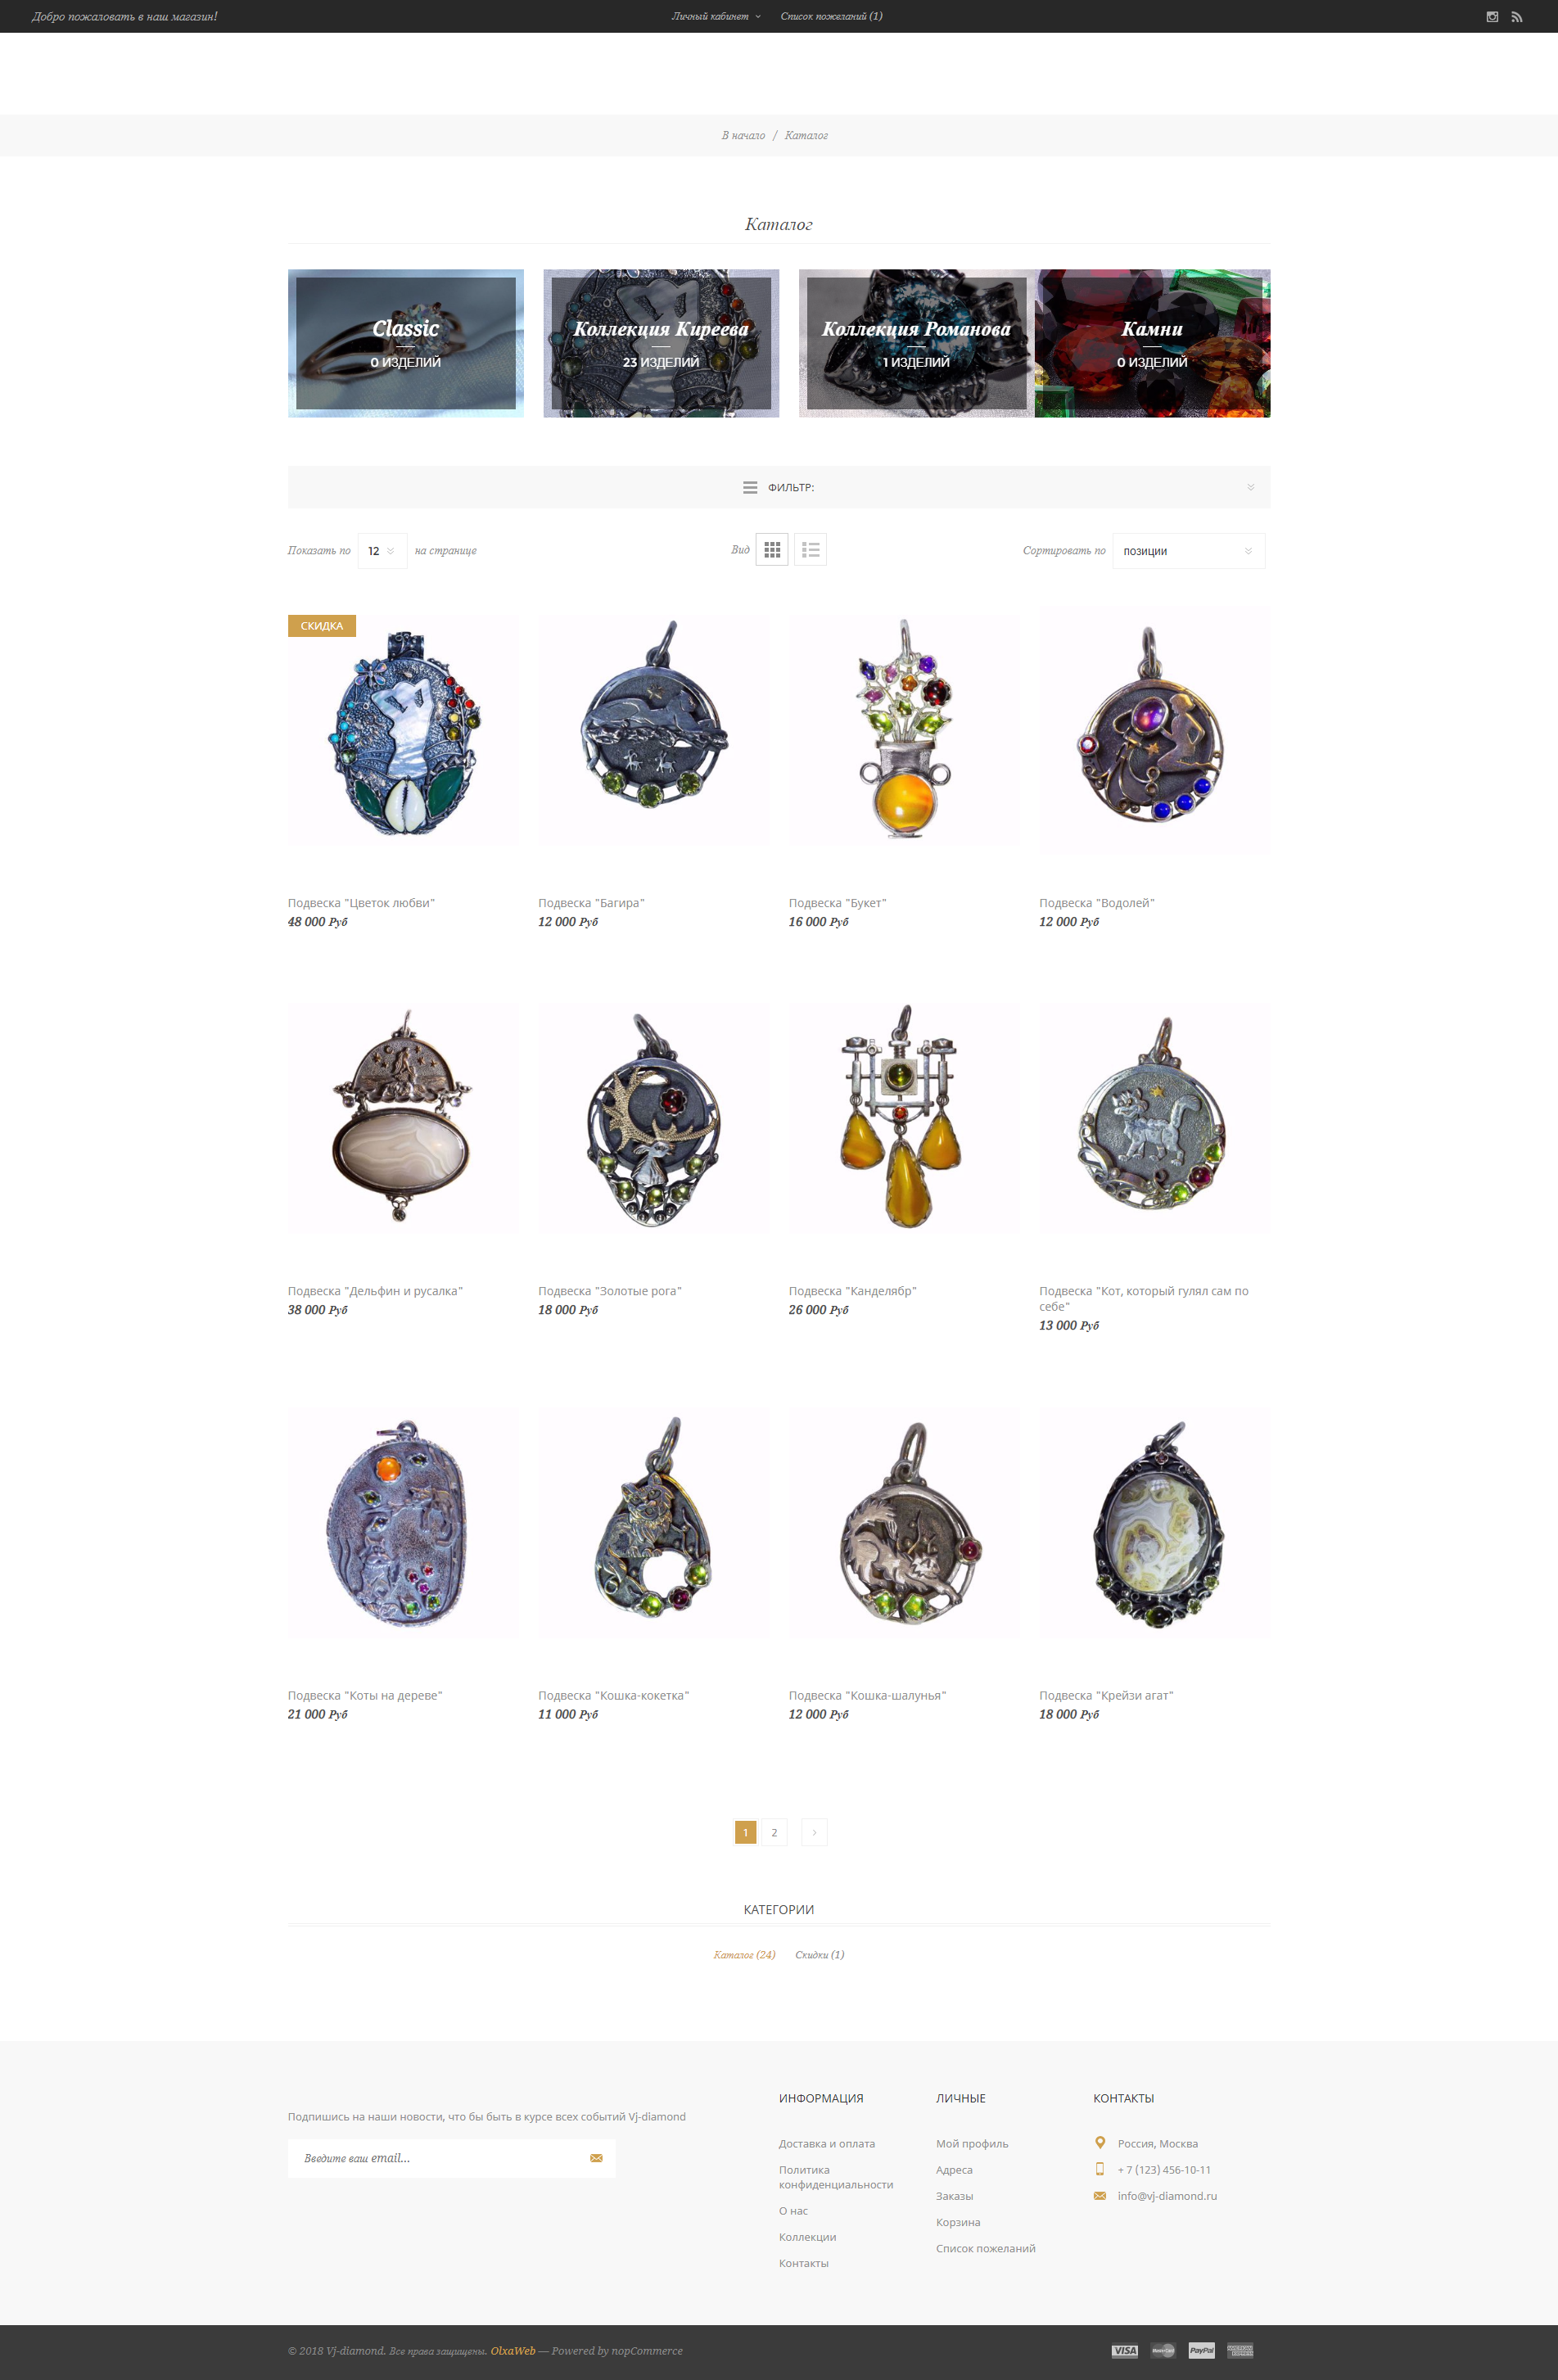Screen dimensions: 1558x2380
Task: Click the Visa payment icon
Action: pos(1125,2351)
